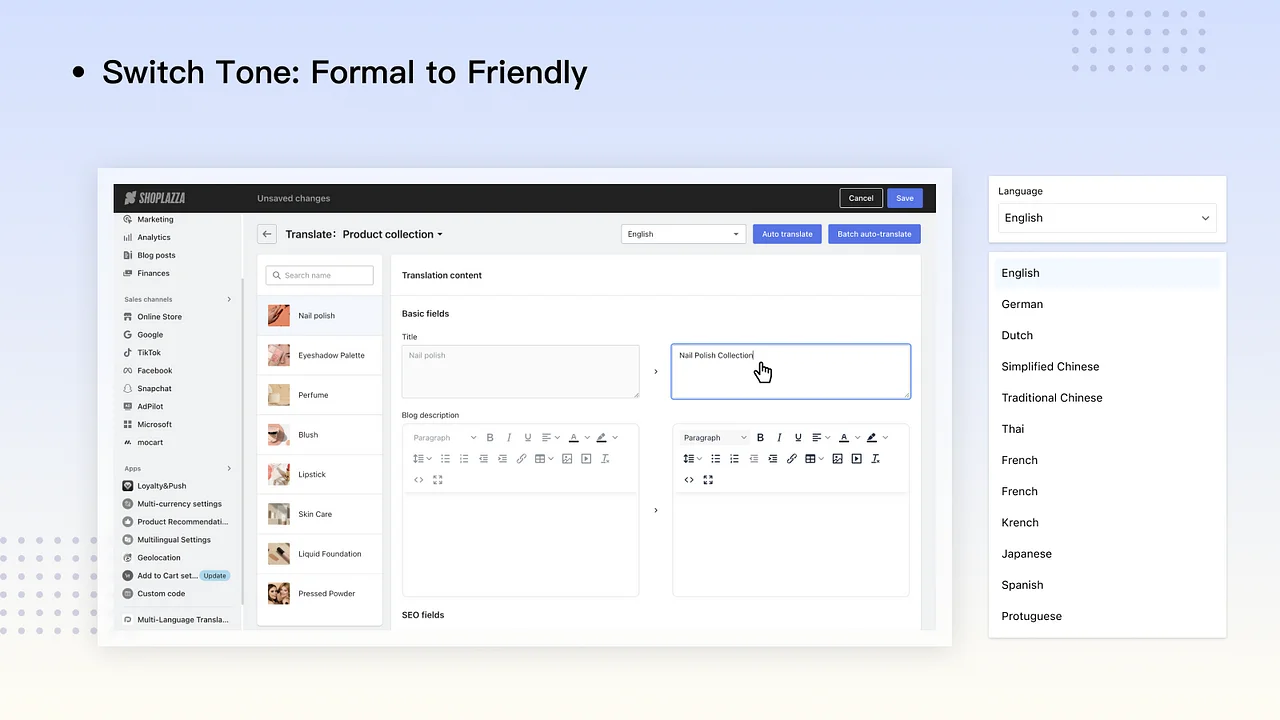Toggle underline formatting in the editor
Image resolution: width=1280 pixels, height=720 pixels.
797,438
